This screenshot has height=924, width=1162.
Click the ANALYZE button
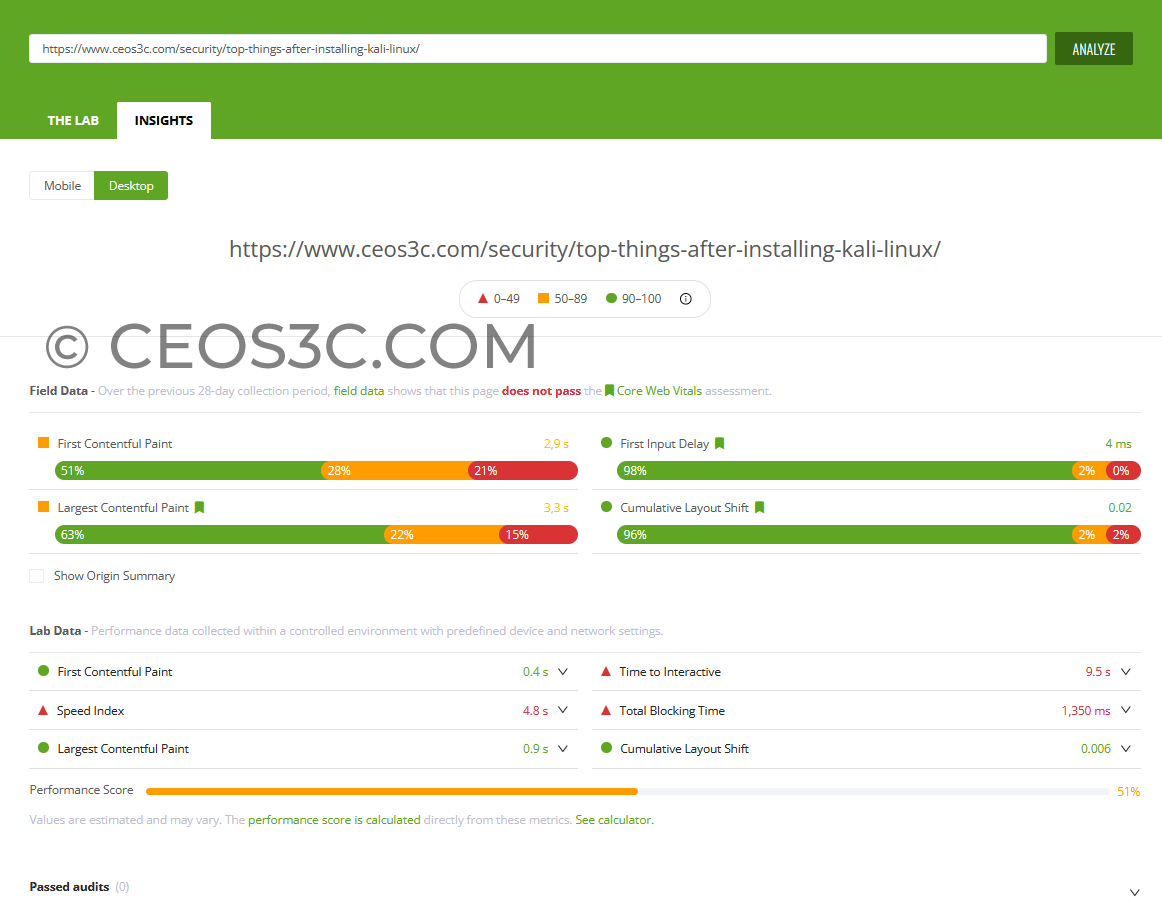click(x=1093, y=49)
